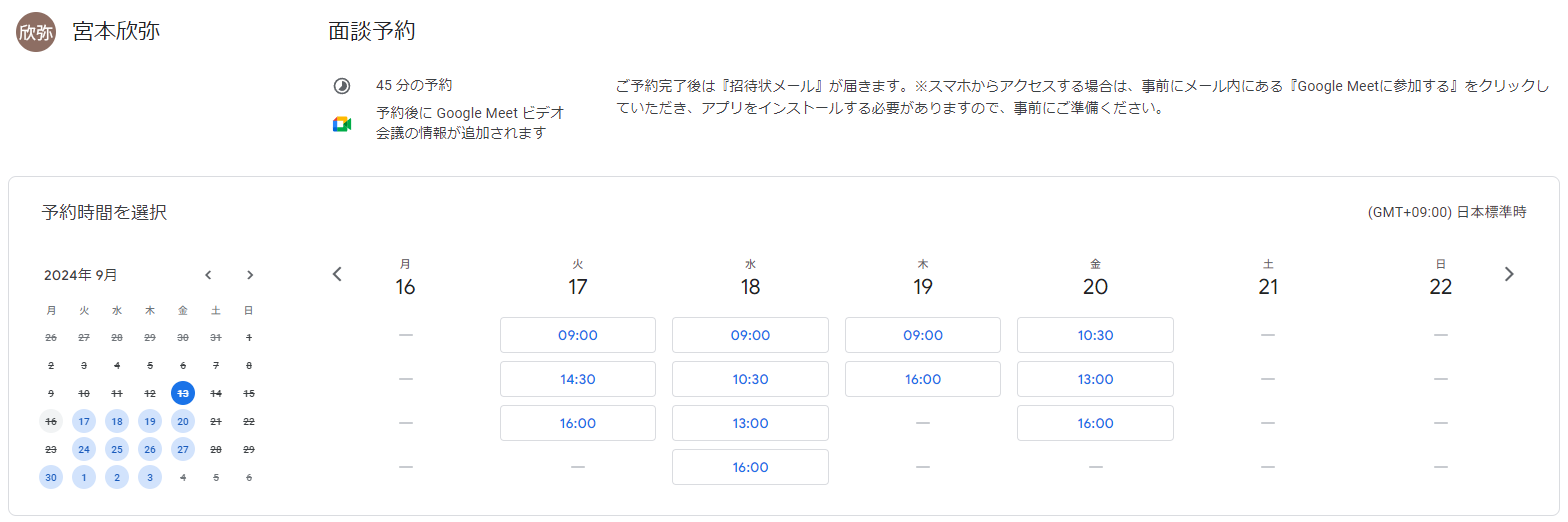Select the highlighted date 13 in calendar
The height and width of the screenshot is (522, 1568).
(x=183, y=393)
